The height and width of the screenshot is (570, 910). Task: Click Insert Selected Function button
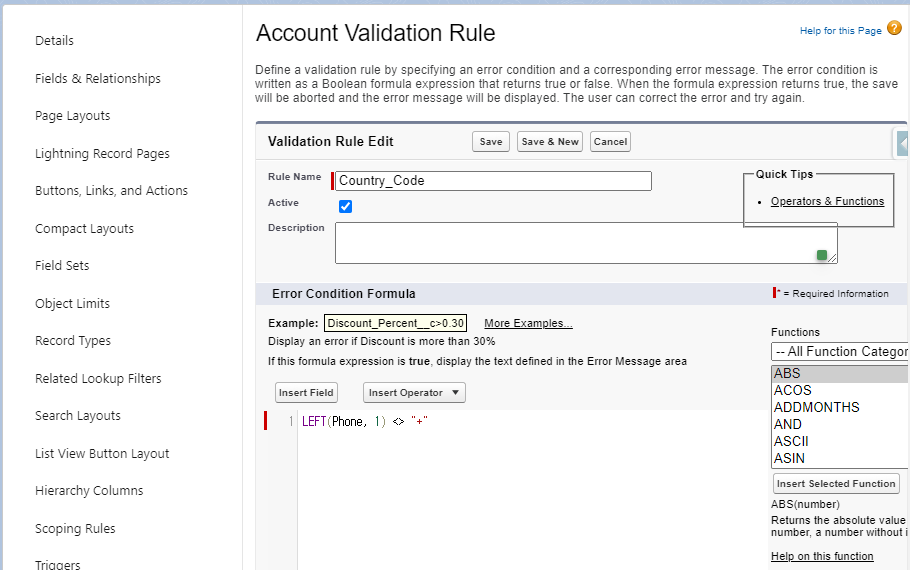836,484
